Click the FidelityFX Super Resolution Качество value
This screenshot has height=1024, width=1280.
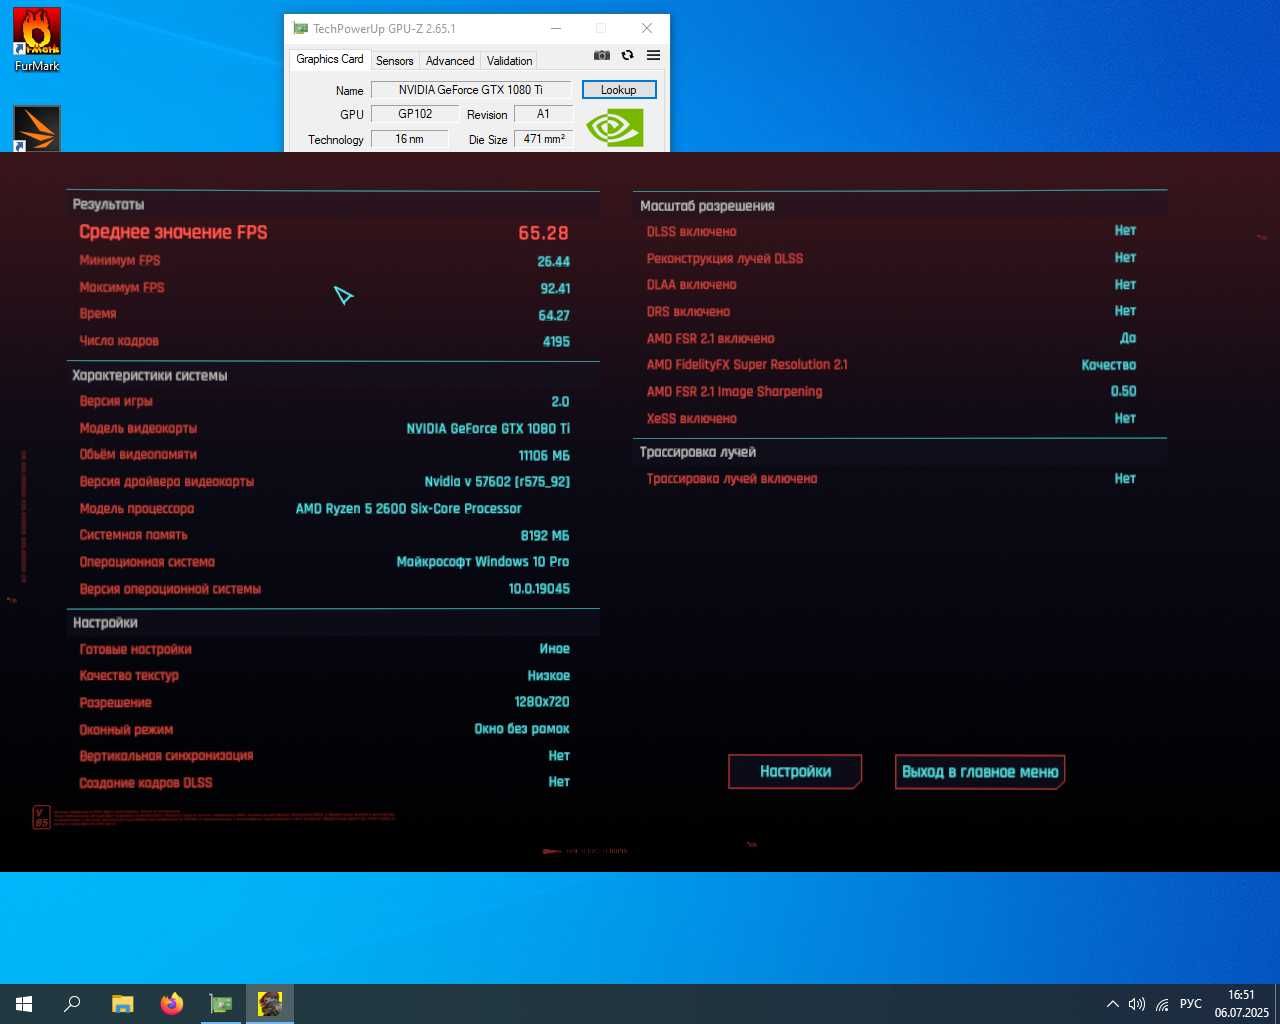tap(1108, 365)
